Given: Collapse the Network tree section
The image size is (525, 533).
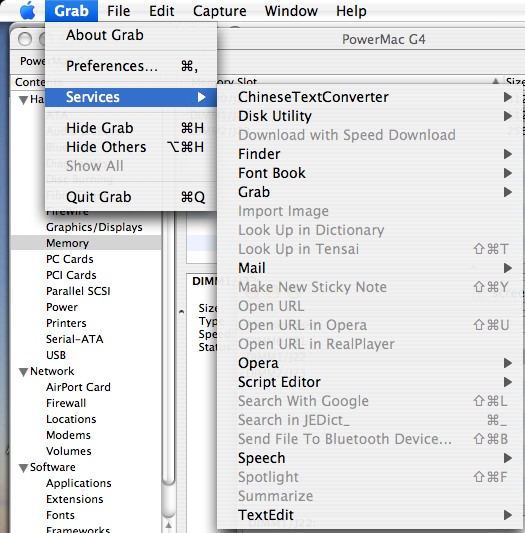Looking at the screenshot, I should coord(23,372).
